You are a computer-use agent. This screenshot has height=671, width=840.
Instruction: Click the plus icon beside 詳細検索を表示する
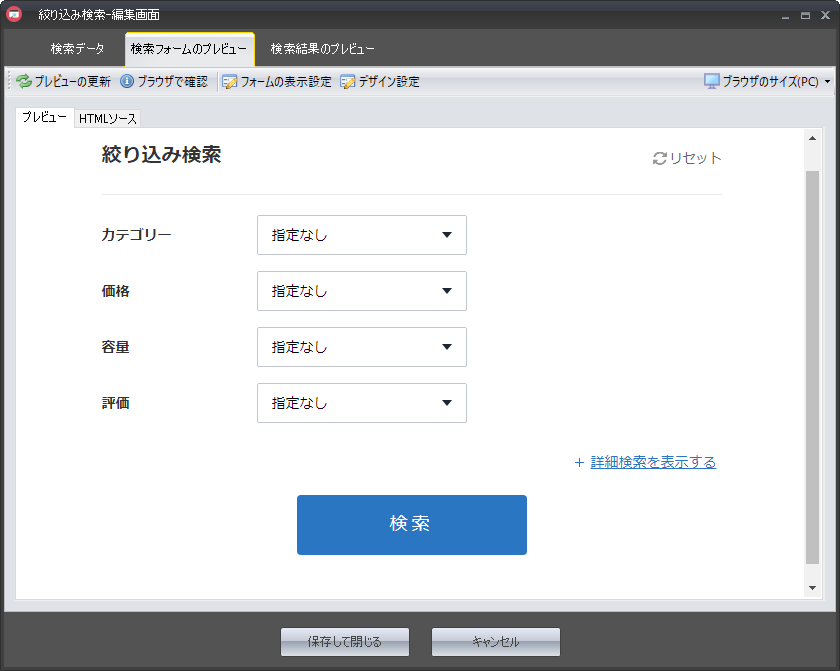point(579,462)
